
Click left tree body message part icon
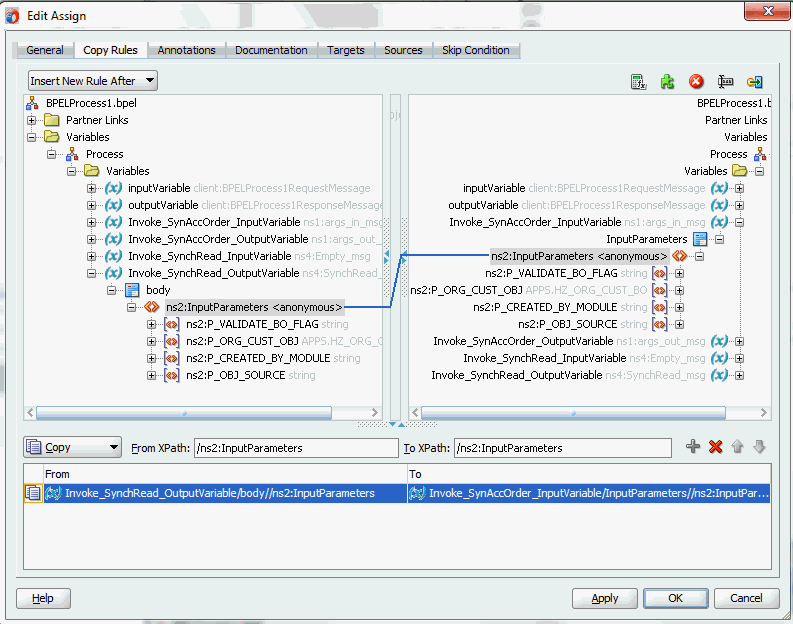[x=132, y=290]
